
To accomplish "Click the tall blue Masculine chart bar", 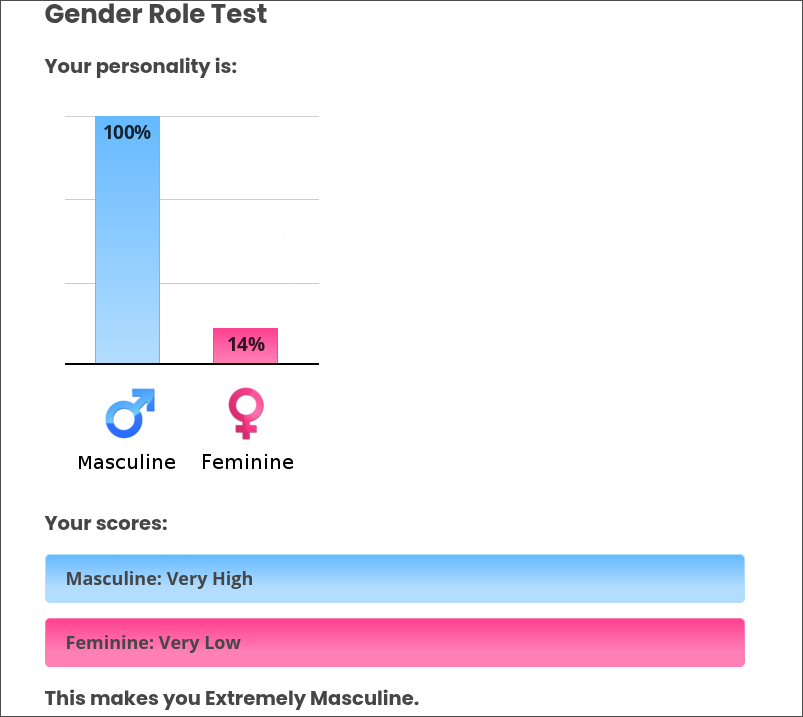I will (127, 250).
